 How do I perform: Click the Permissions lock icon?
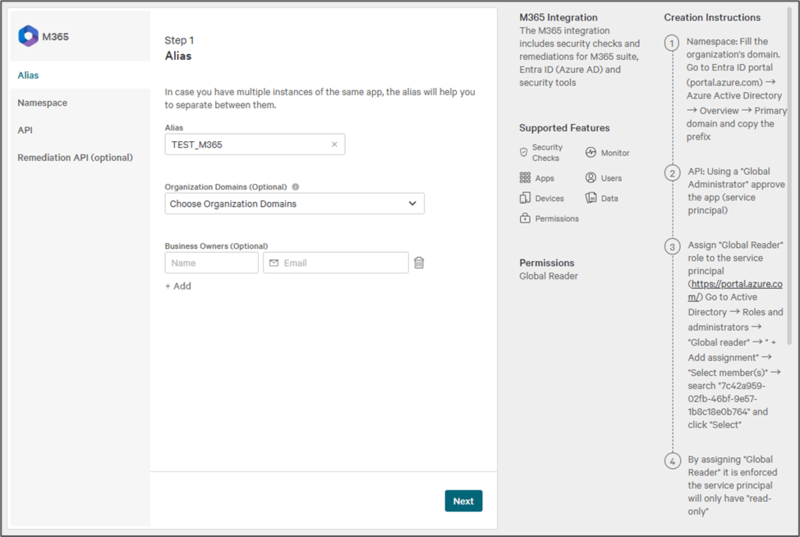click(525, 218)
